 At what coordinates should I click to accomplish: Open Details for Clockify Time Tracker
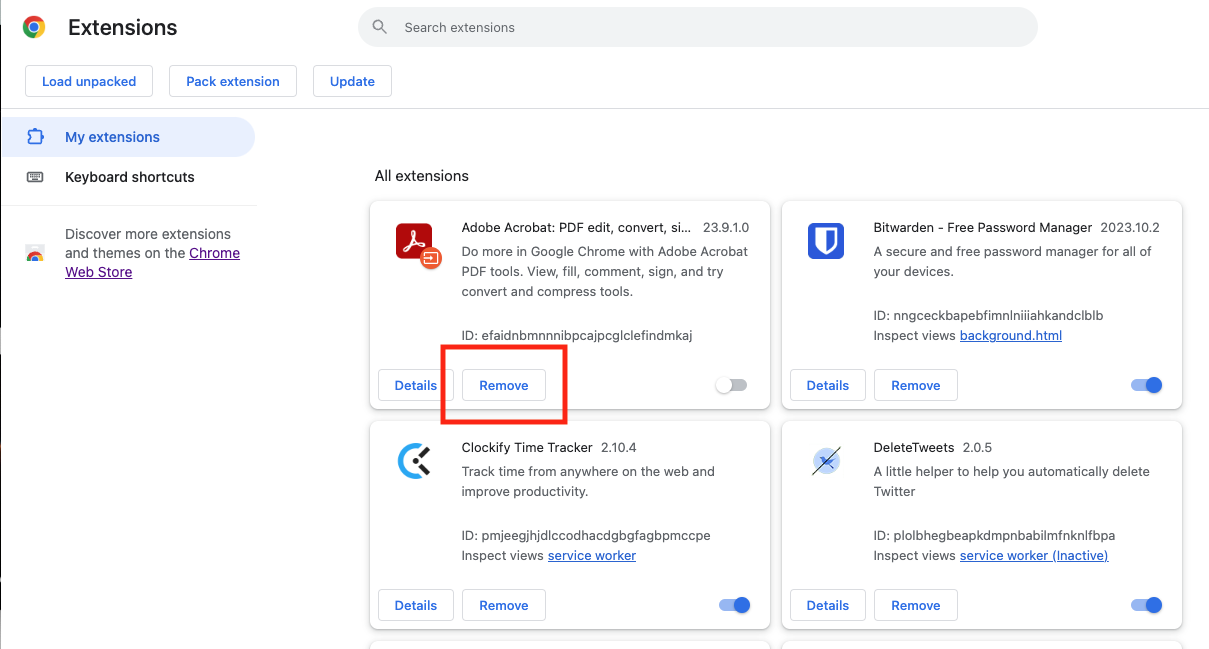point(416,605)
